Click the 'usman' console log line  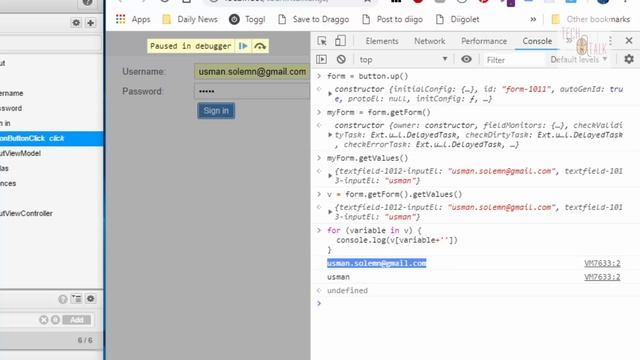click(338, 277)
